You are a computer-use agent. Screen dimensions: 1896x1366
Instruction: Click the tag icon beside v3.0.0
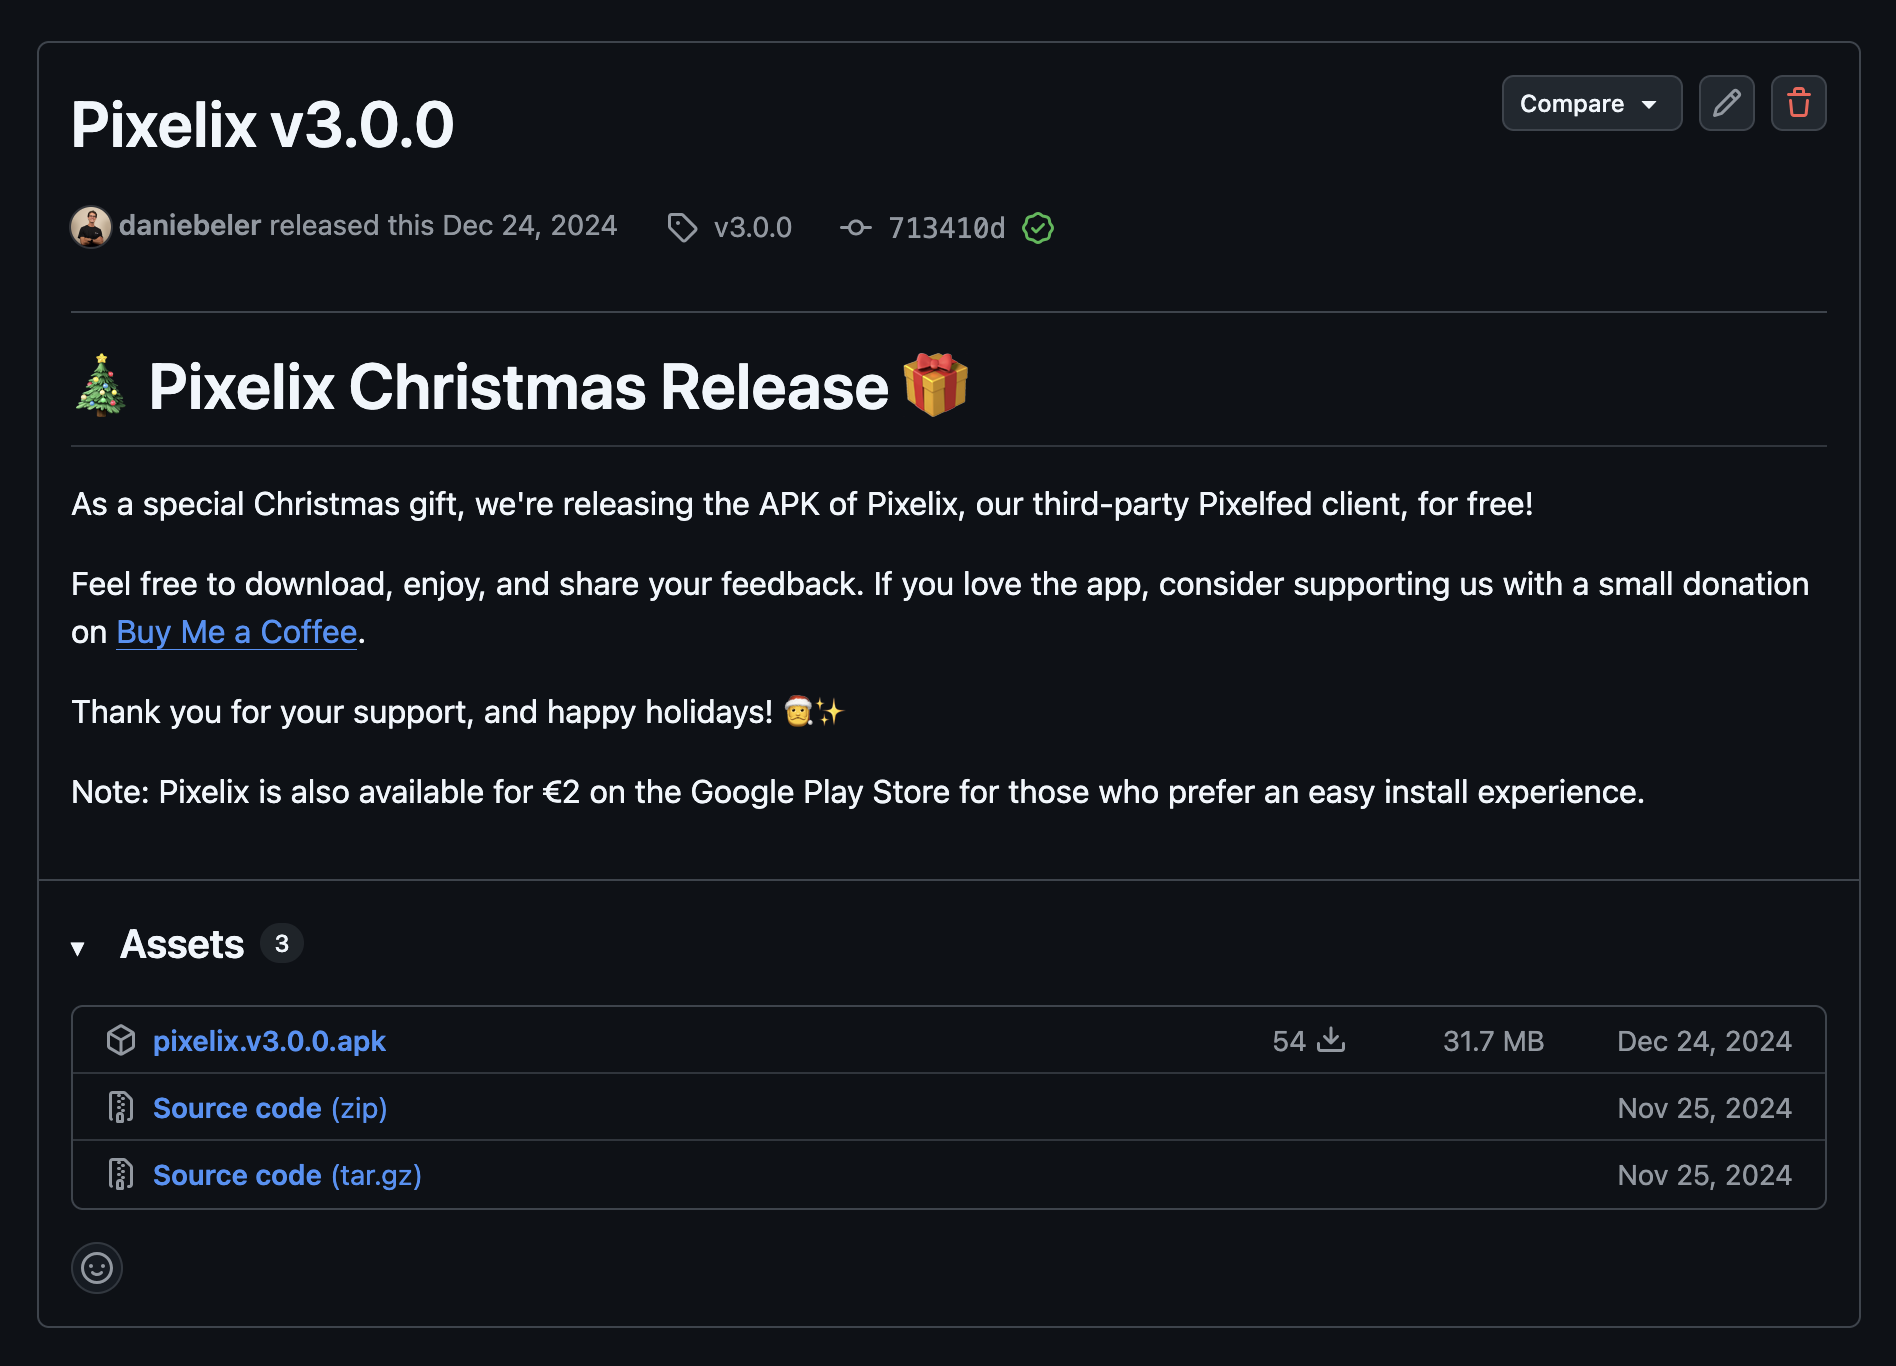click(x=682, y=228)
